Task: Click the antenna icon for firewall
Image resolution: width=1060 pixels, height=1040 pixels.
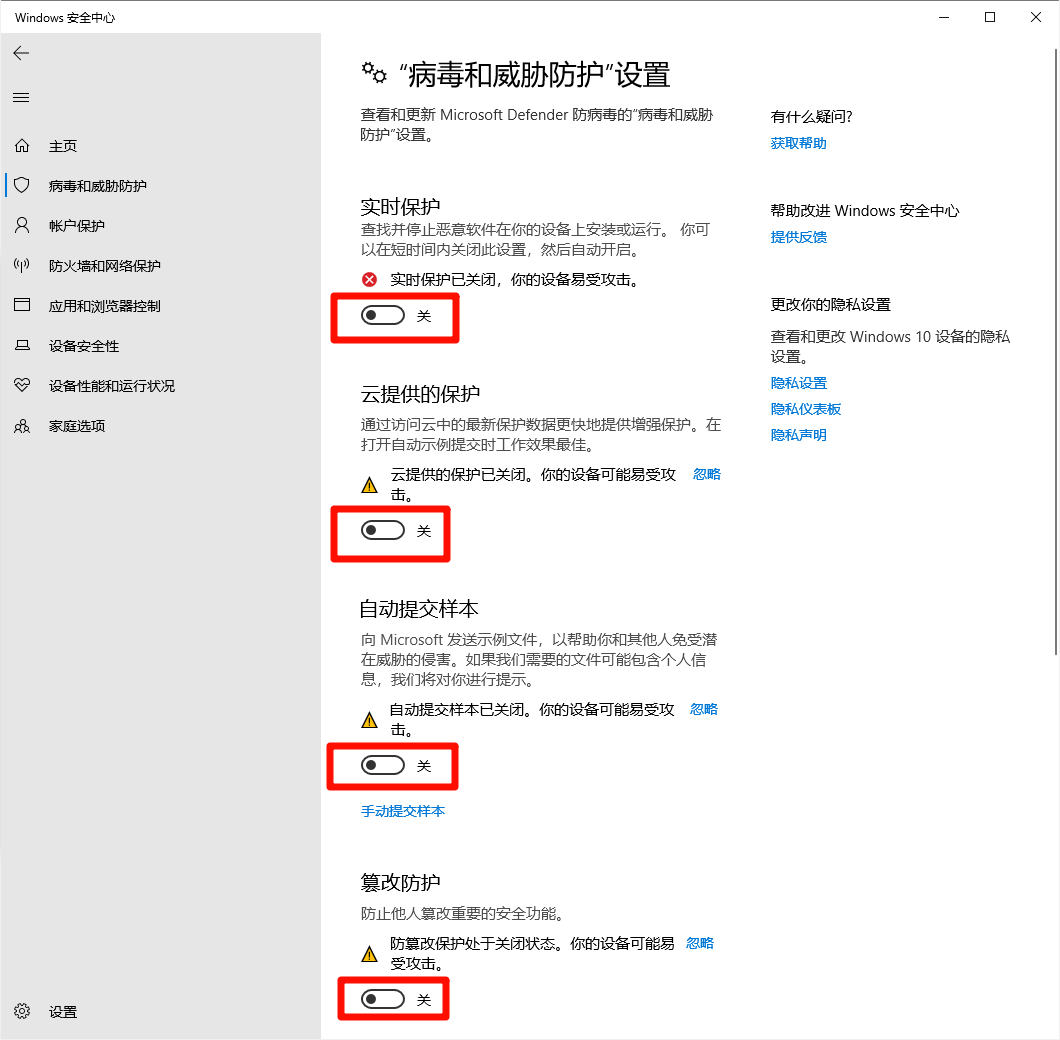Action: (x=22, y=265)
